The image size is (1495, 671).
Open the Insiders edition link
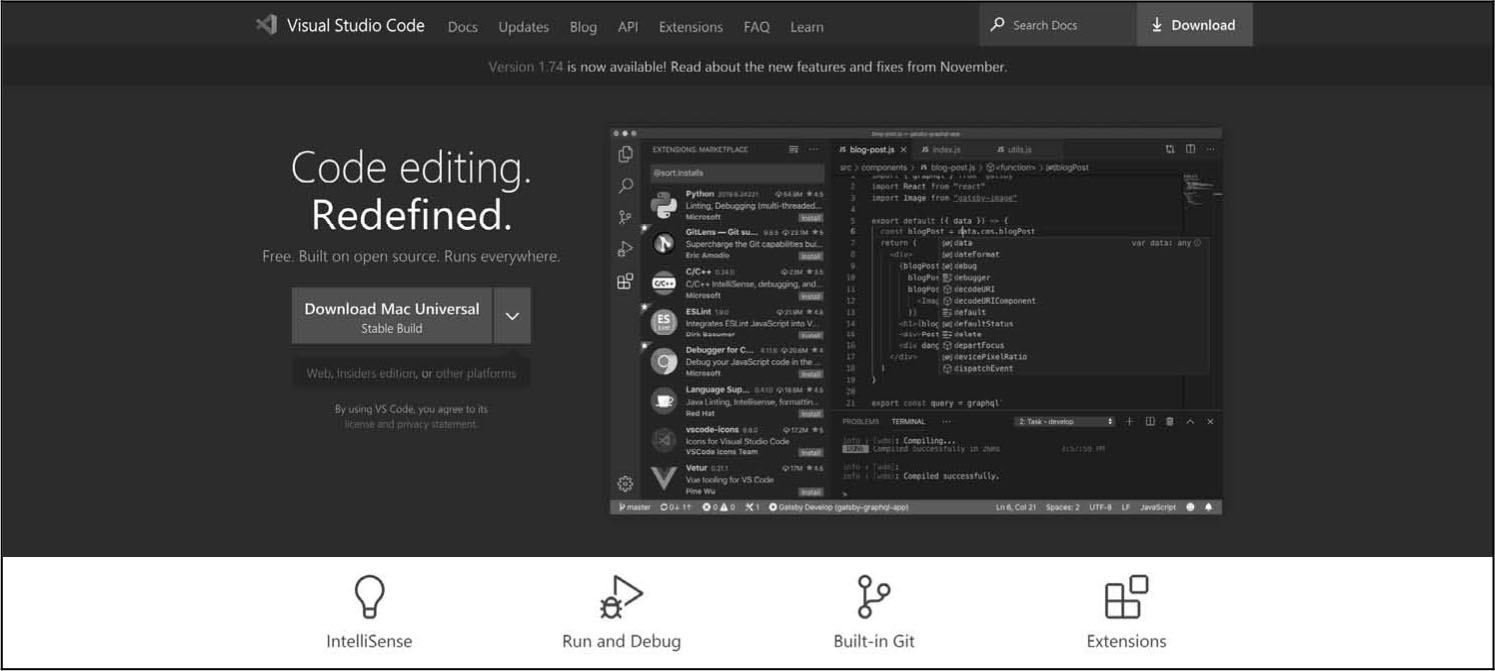[376, 373]
